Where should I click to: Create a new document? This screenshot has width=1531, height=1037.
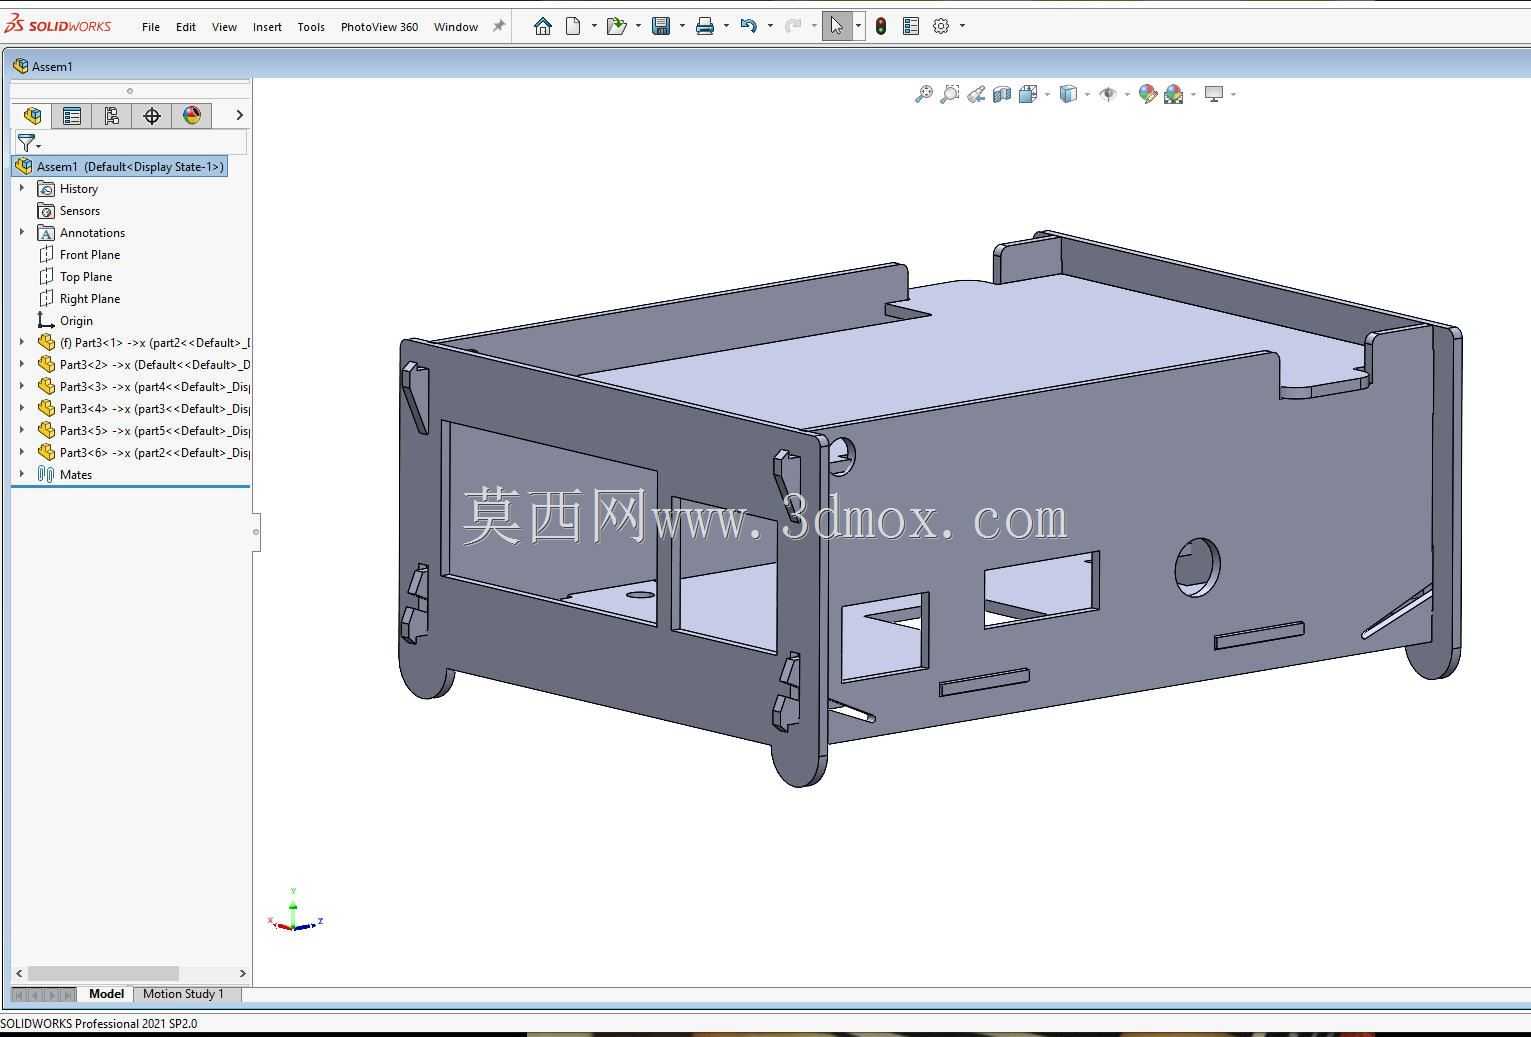point(573,26)
